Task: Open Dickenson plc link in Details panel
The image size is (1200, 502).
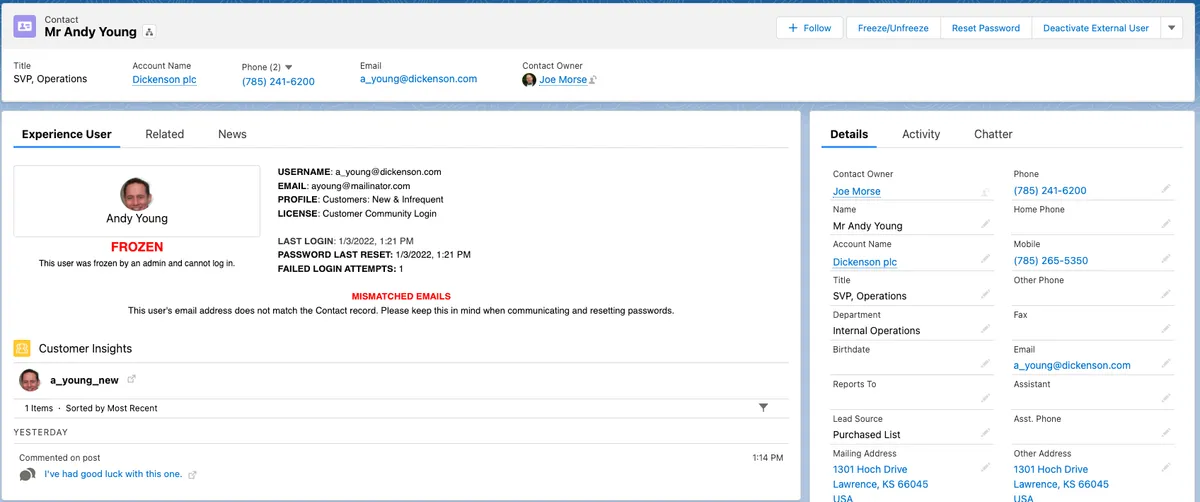Action: tap(865, 261)
